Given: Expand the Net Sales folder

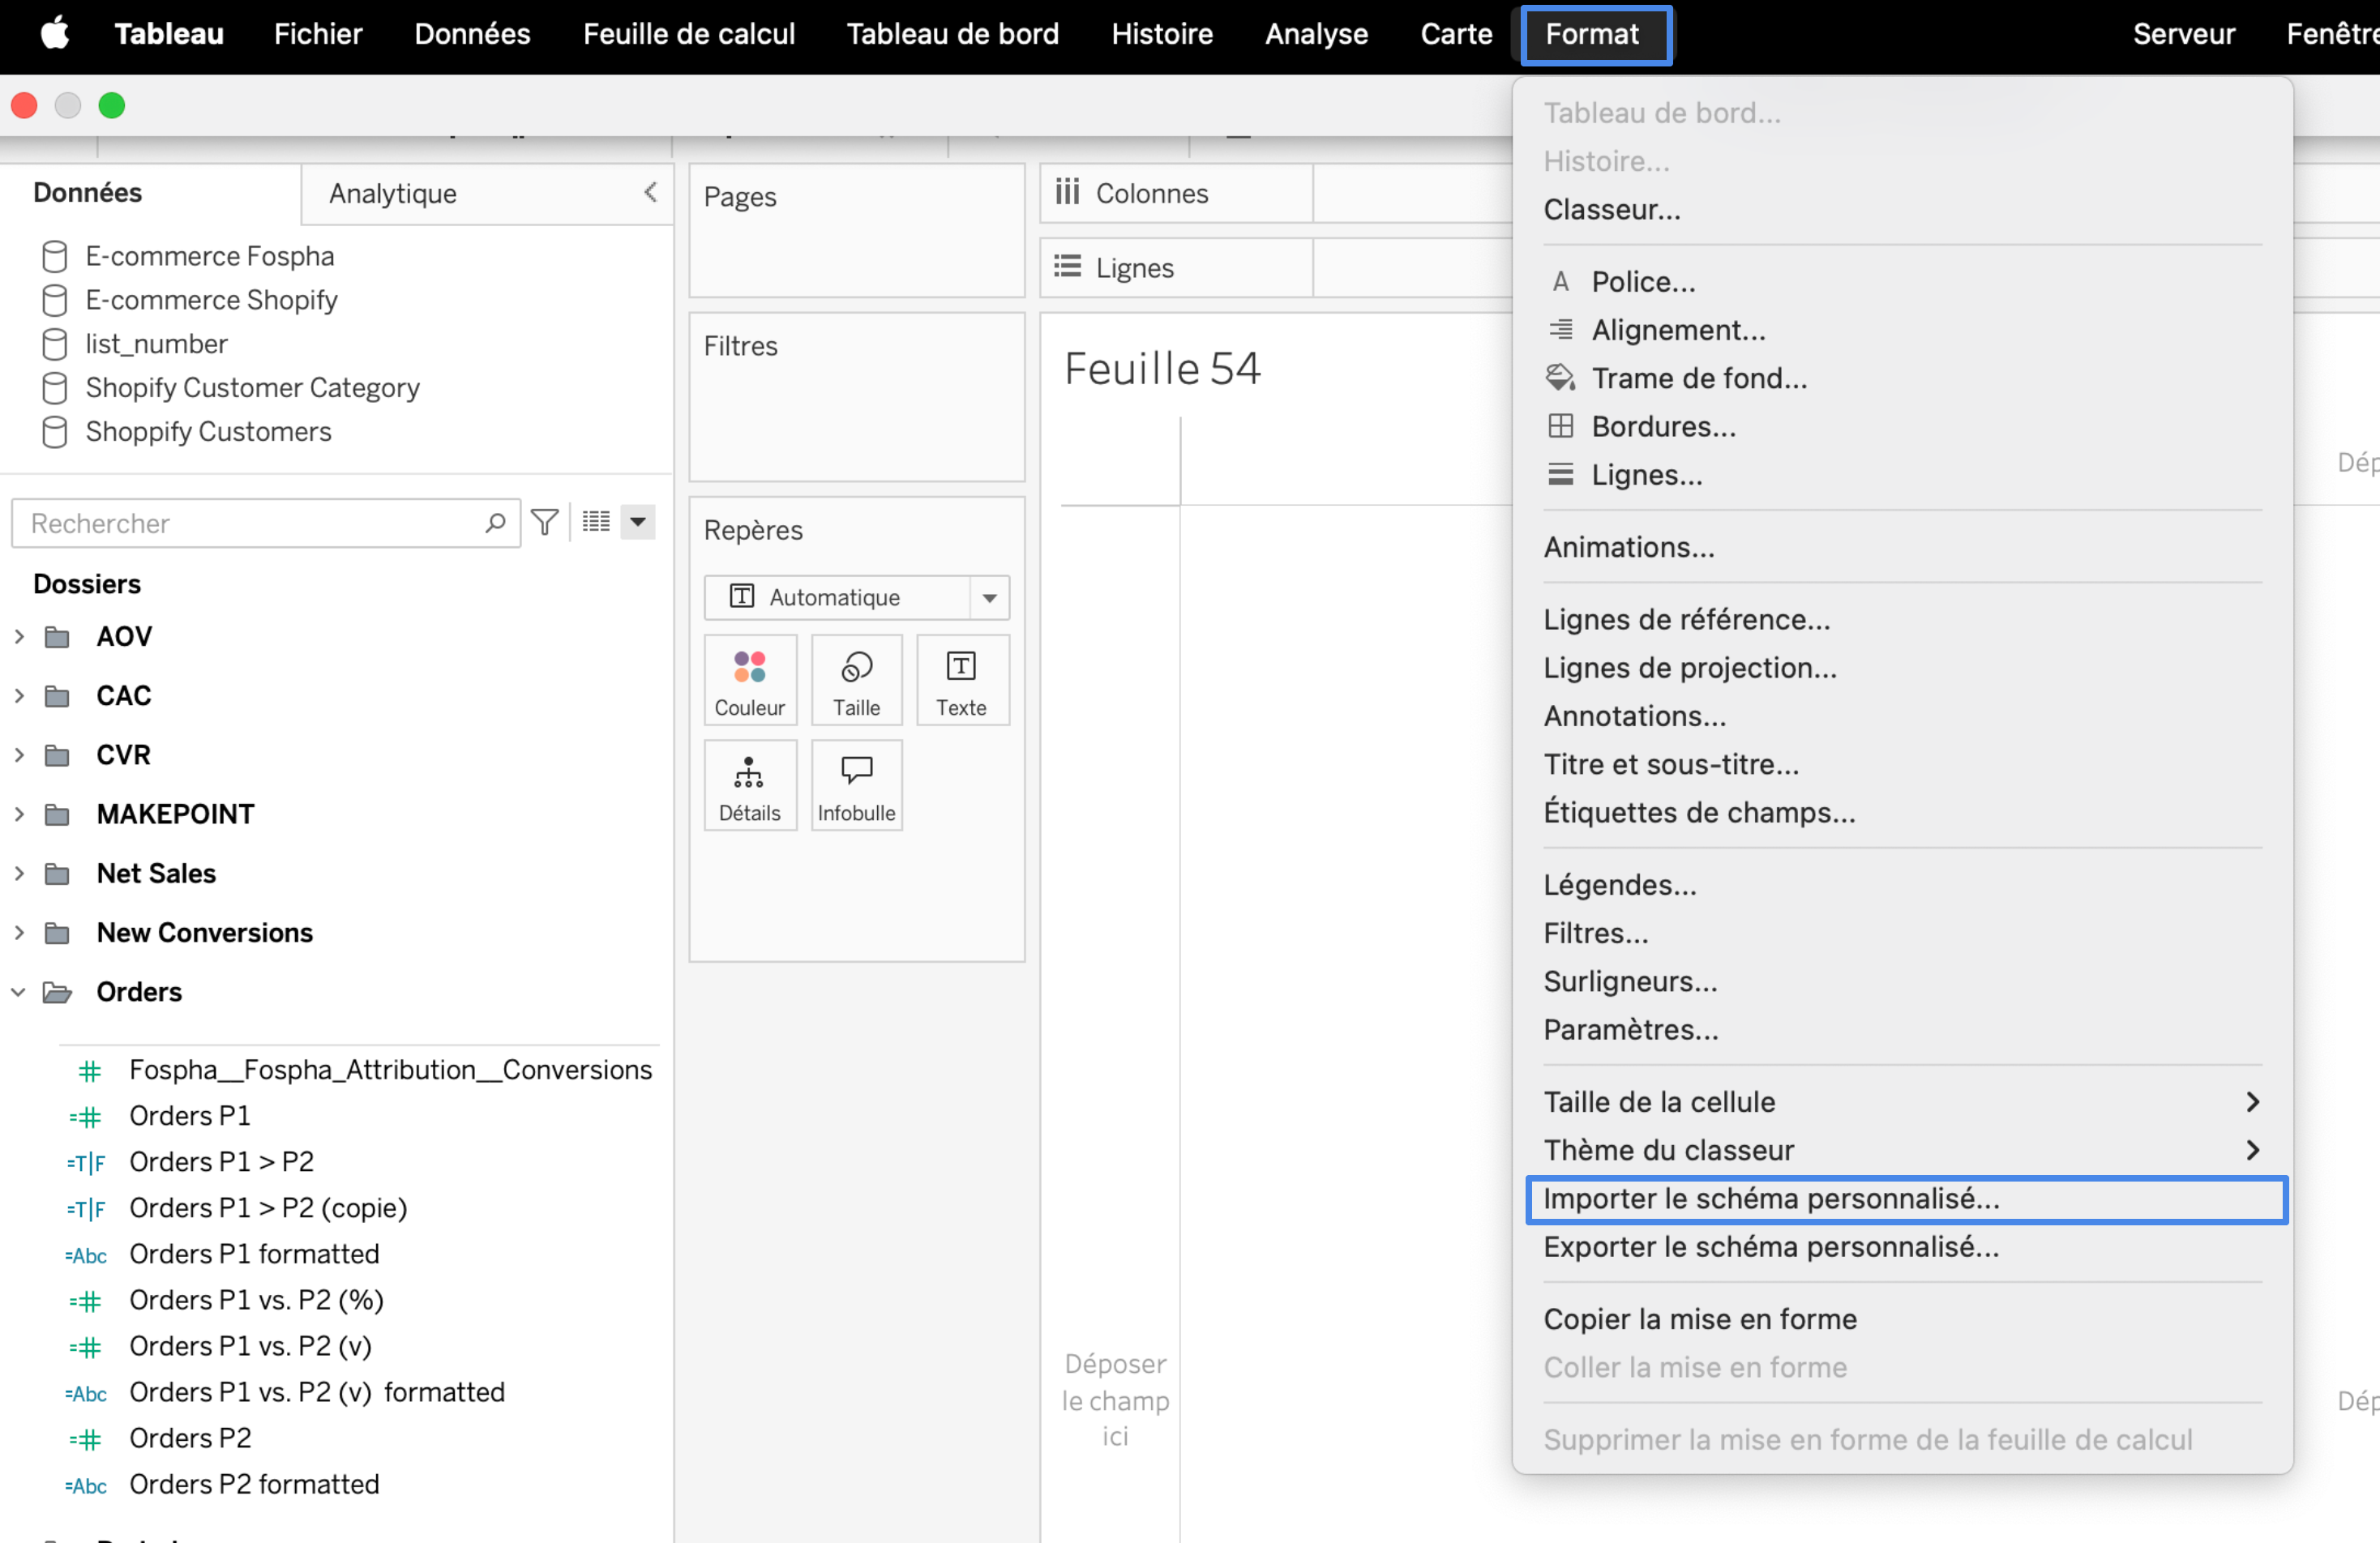Looking at the screenshot, I should point(19,874).
